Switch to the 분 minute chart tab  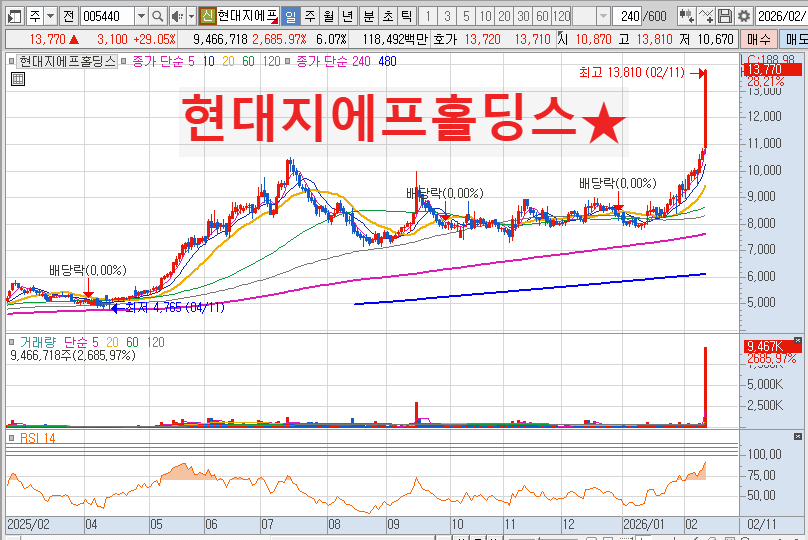369,16
